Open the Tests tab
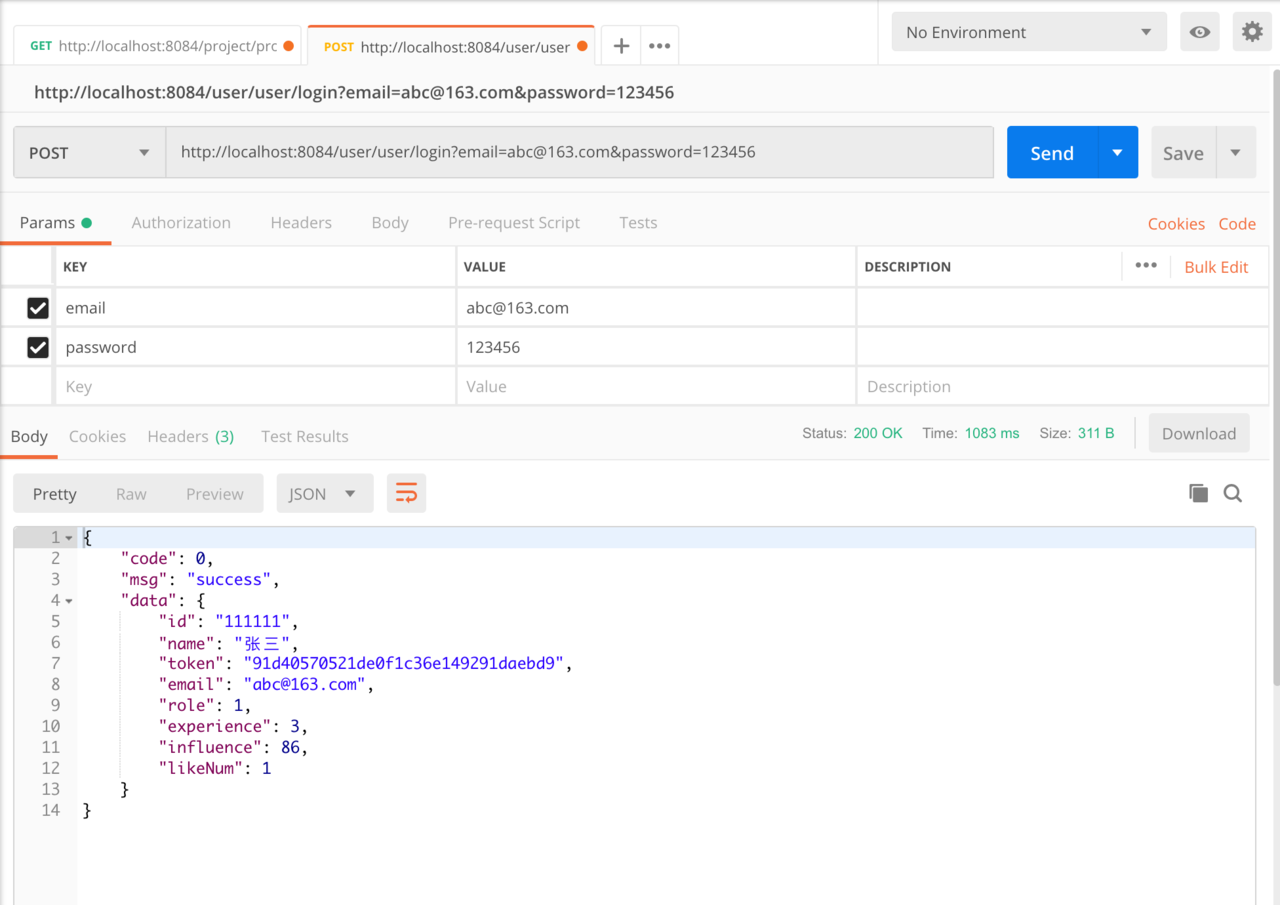This screenshot has width=1280, height=905. 638,222
